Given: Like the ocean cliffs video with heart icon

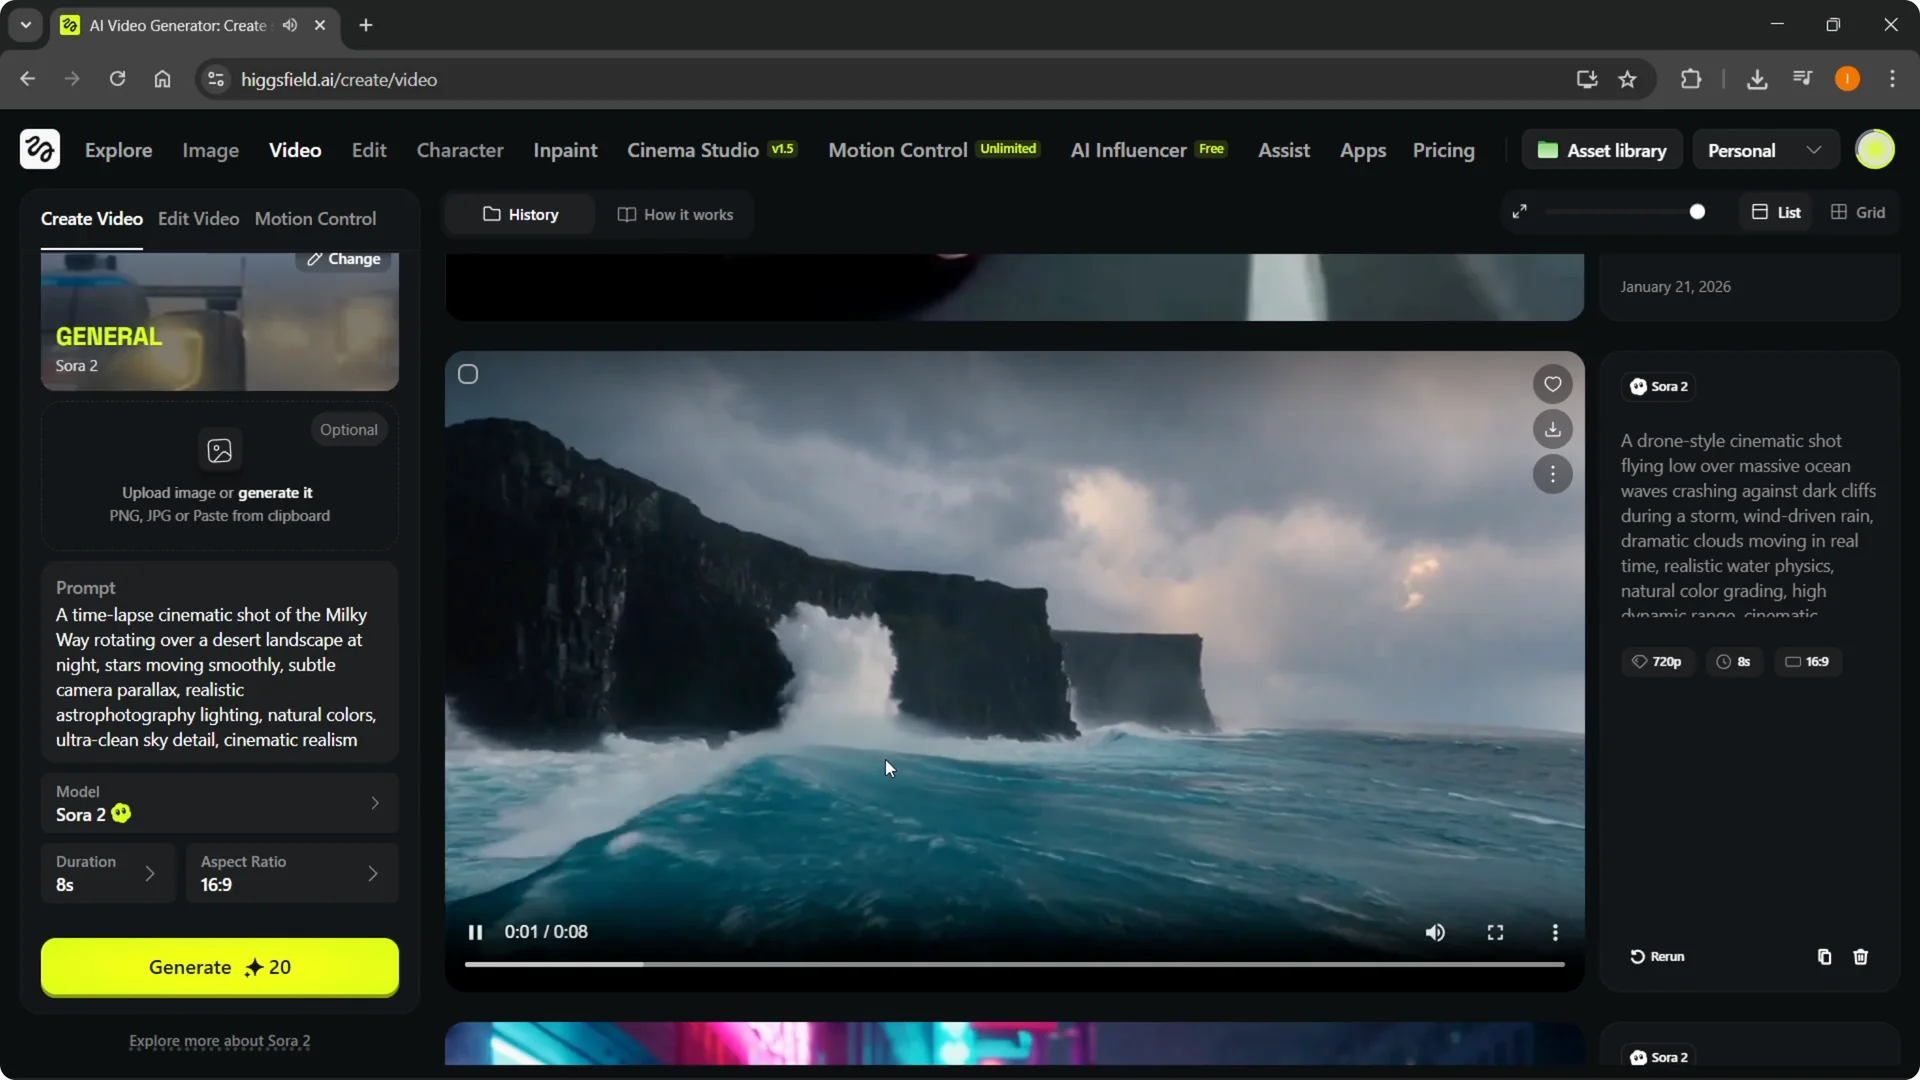Looking at the screenshot, I should pos(1552,384).
